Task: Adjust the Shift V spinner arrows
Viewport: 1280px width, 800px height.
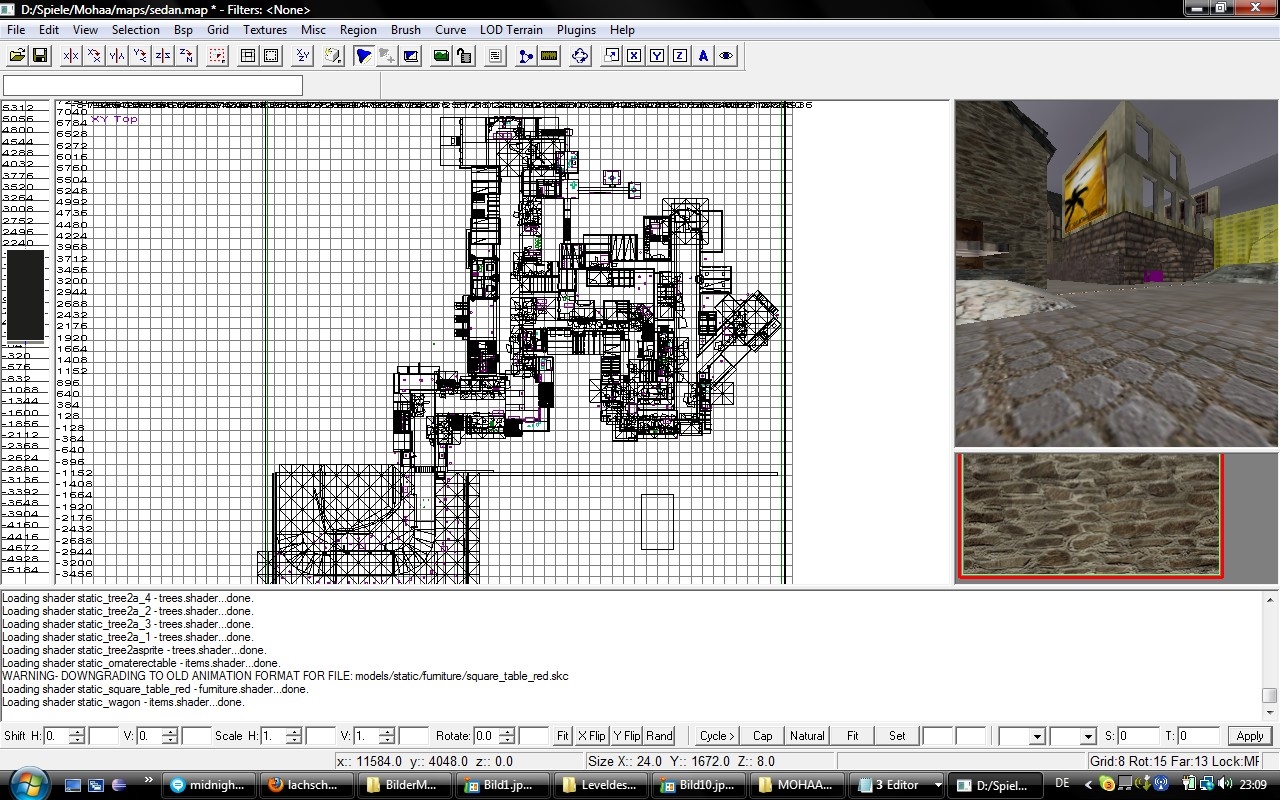Action: tap(170, 736)
